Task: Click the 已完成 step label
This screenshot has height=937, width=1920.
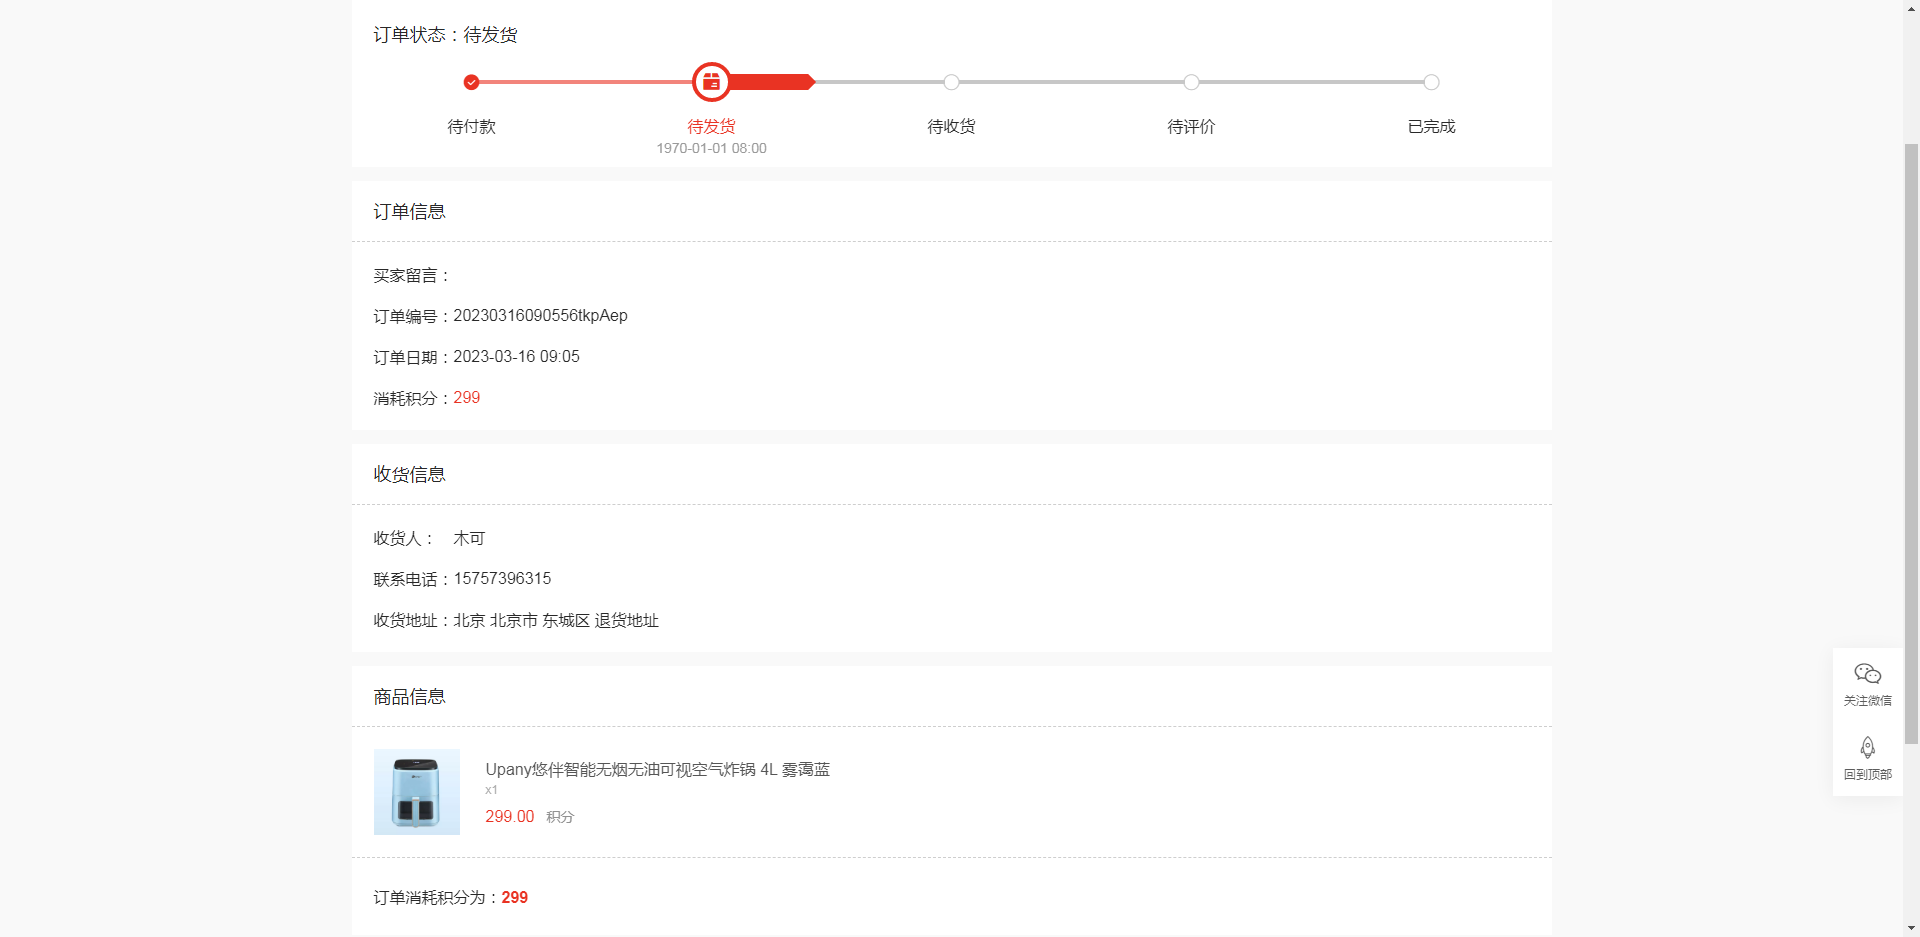Action: [x=1431, y=127]
